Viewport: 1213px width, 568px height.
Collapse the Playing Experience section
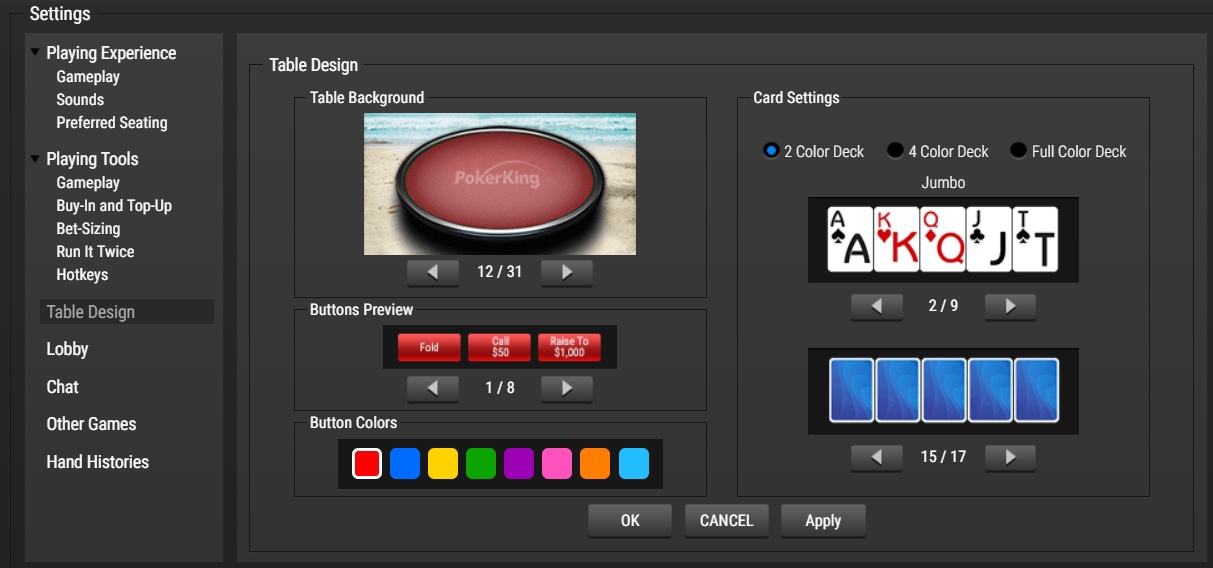click(x=36, y=53)
